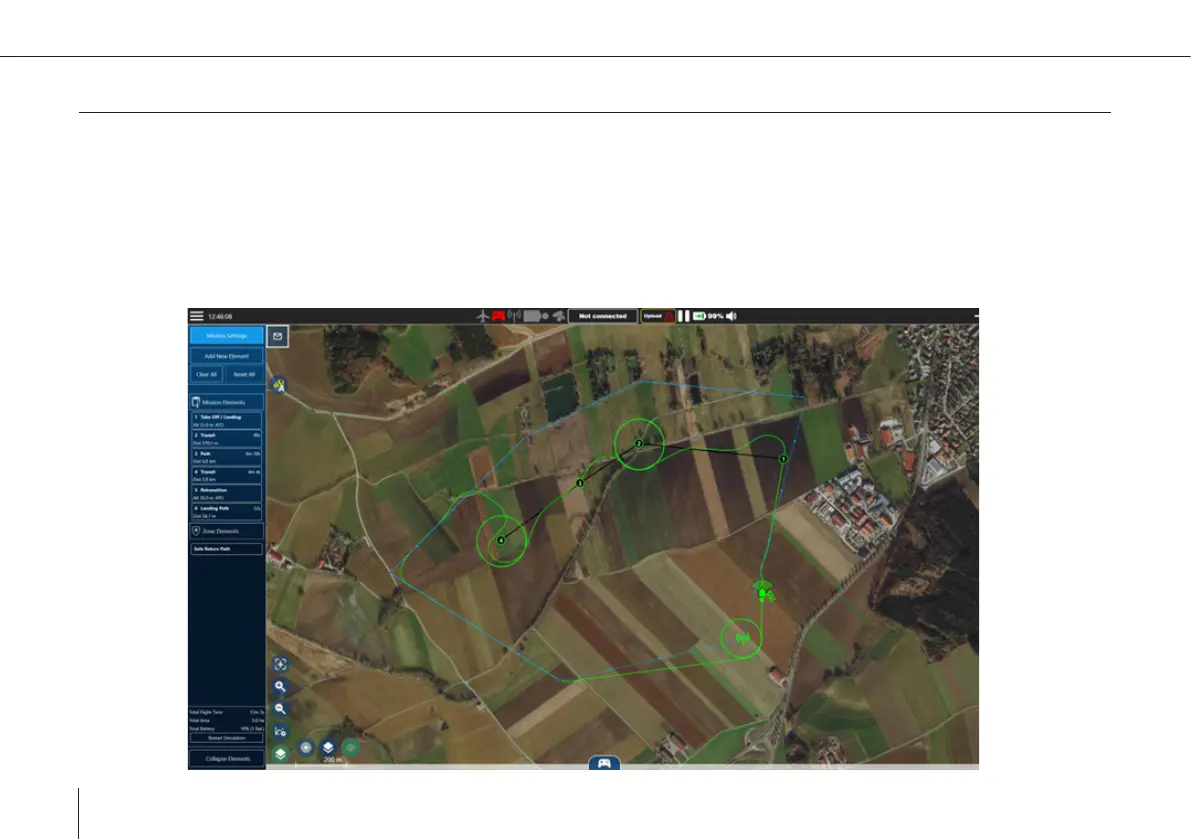
Task: Click the Reset All button
Action: (245, 374)
